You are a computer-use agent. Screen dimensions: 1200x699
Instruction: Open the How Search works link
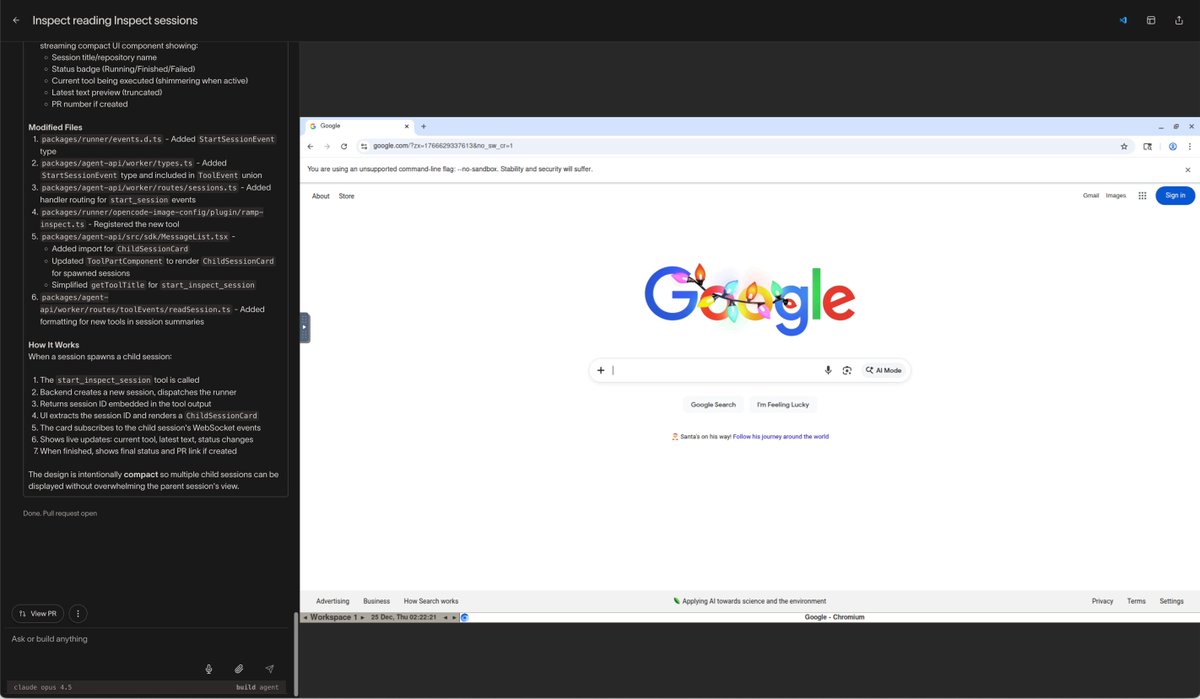pos(431,601)
